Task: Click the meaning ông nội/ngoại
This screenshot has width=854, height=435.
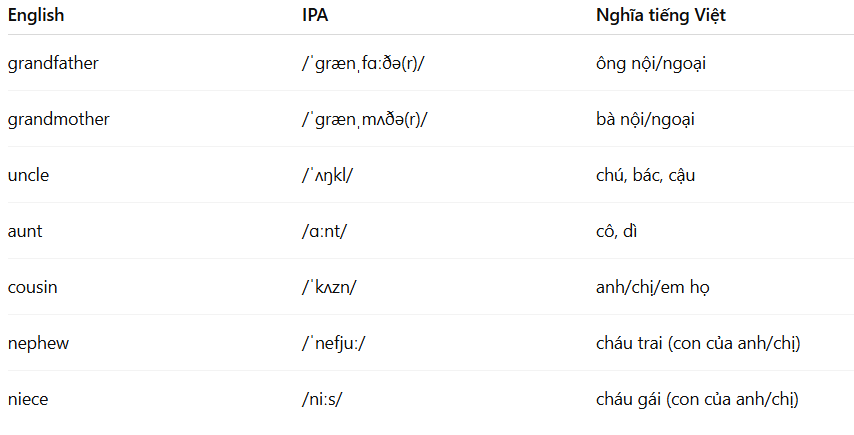Action: (x=651, y=63)
